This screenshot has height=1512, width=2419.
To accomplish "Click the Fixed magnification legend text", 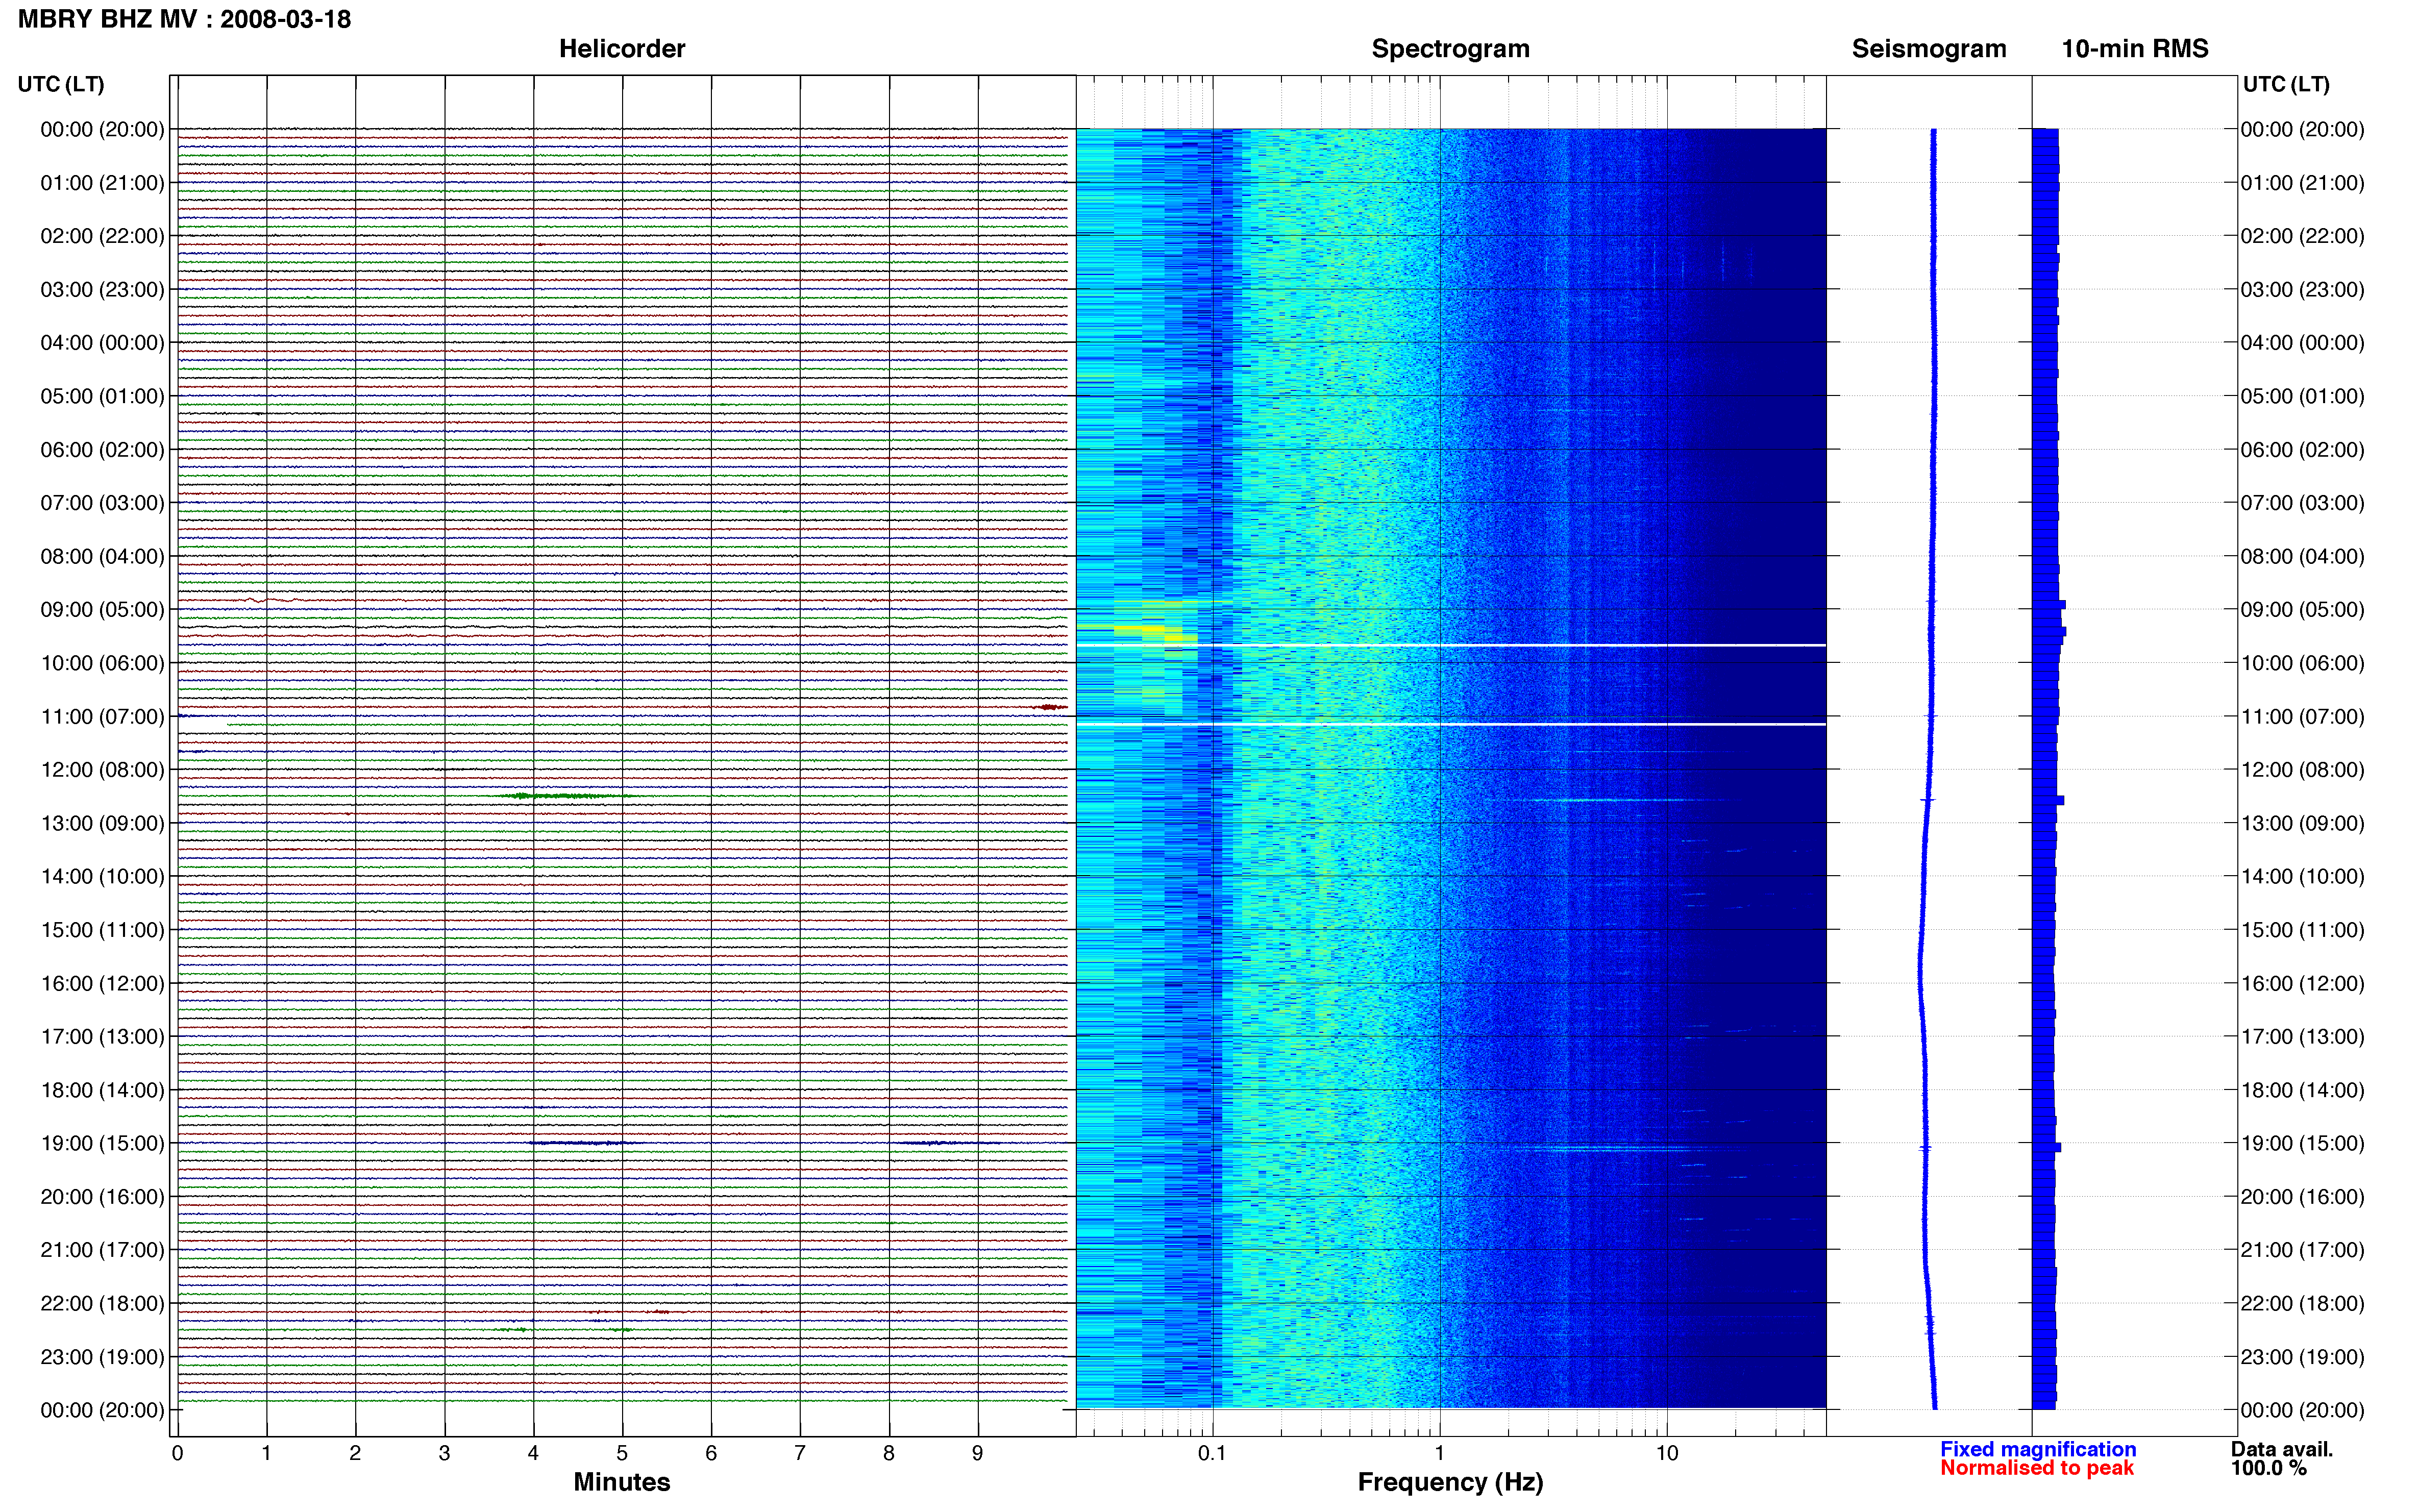I will tap(2038, 1449).
